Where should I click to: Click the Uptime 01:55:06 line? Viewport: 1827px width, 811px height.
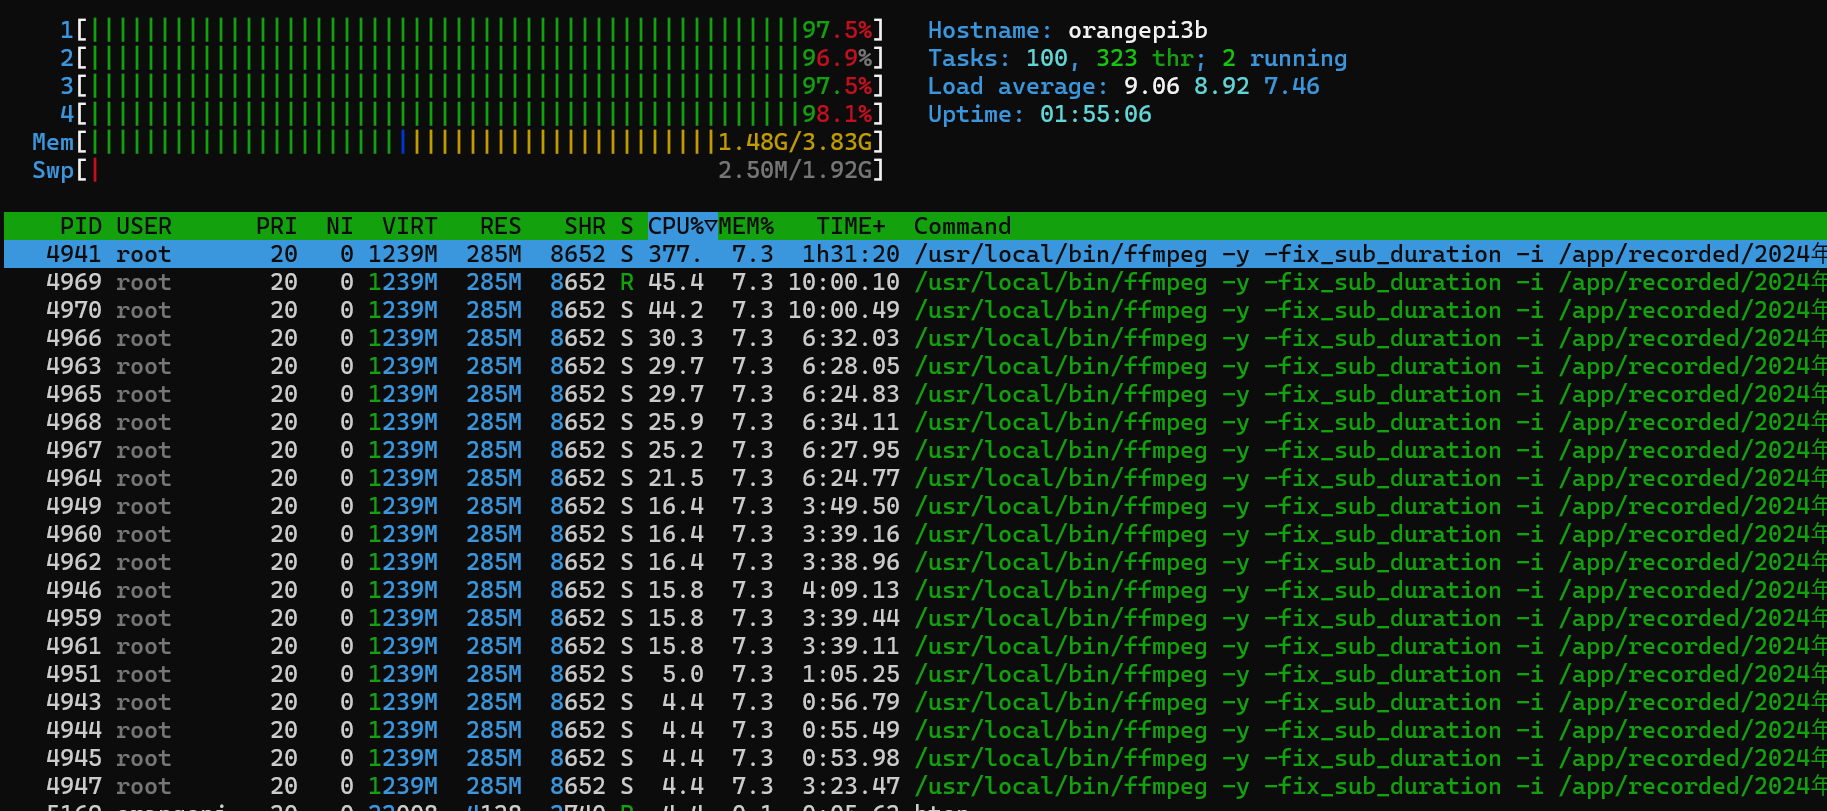(x=1040, y=114)
